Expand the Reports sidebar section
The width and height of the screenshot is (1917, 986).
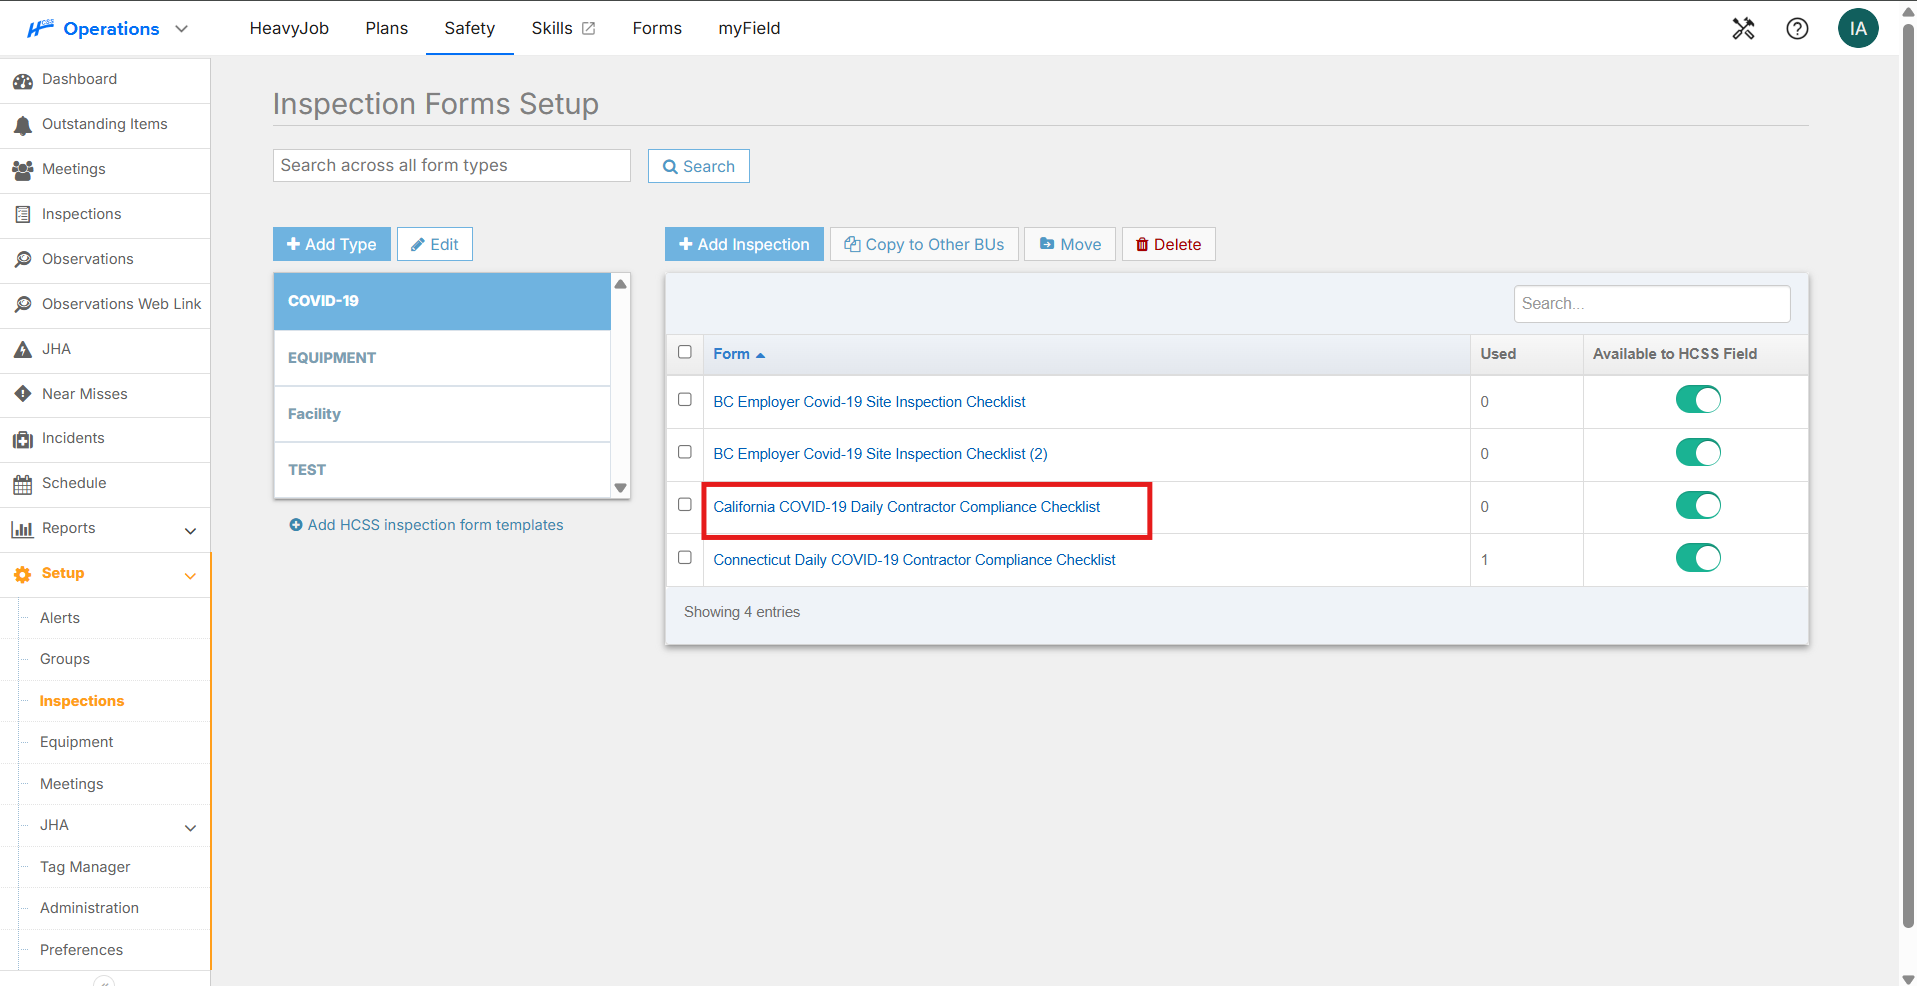pyautogui.click(x=190, y=531)
